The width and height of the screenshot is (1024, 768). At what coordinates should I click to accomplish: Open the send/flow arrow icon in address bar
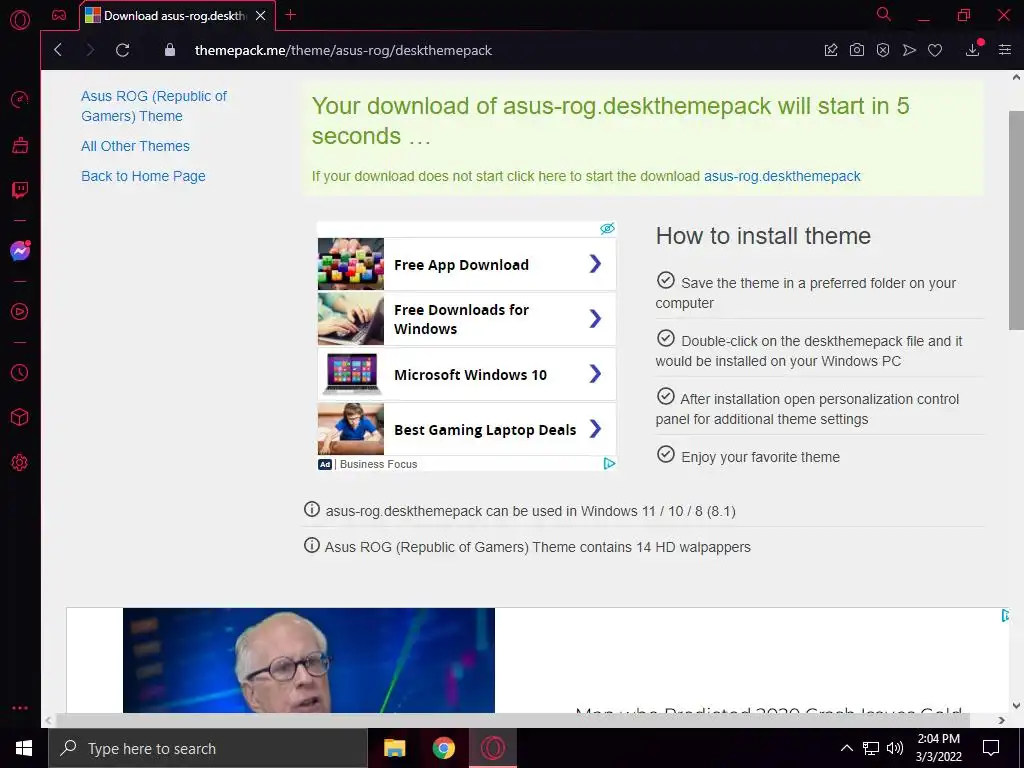coord(909,50)
